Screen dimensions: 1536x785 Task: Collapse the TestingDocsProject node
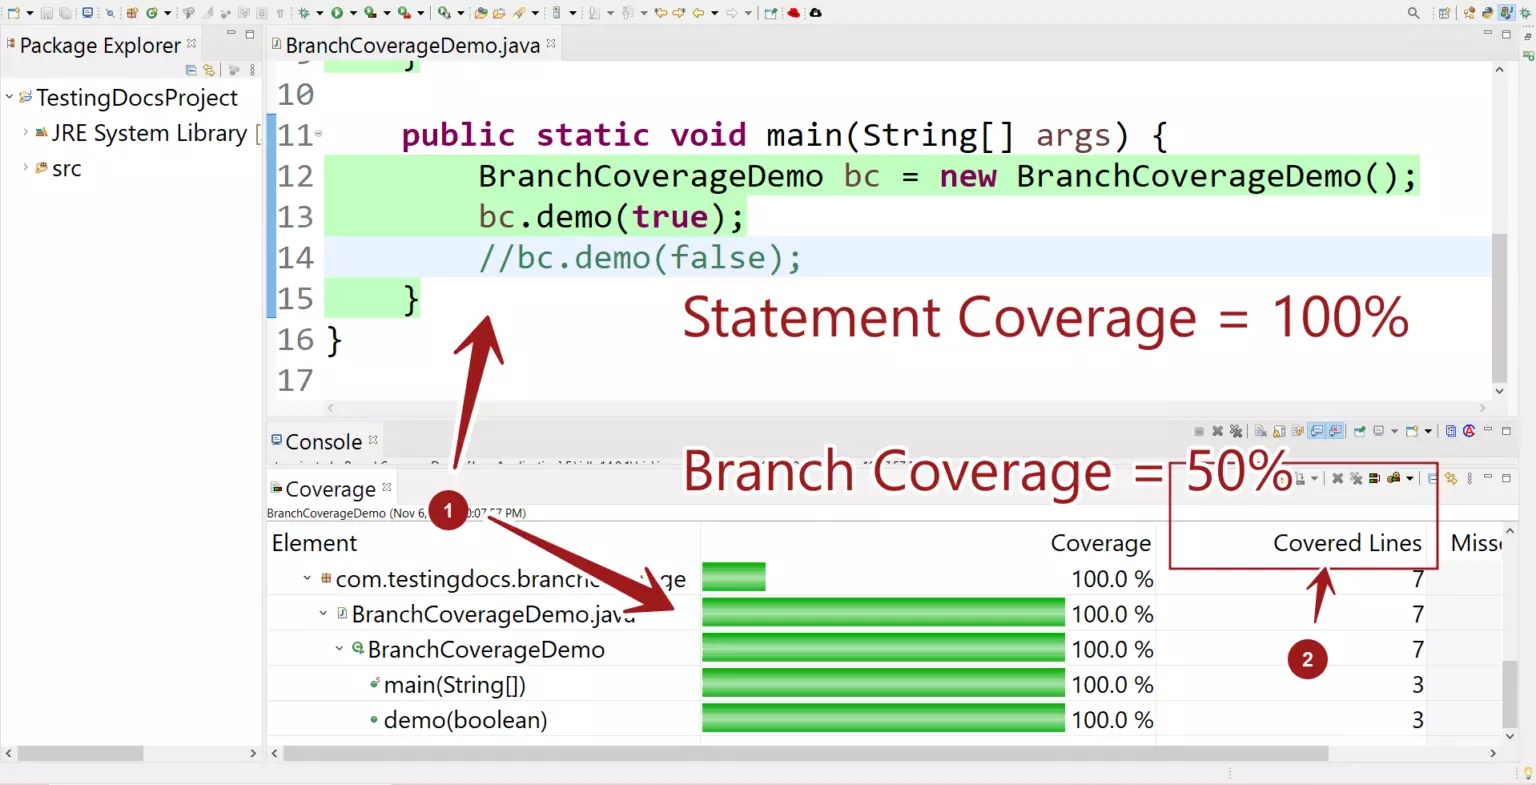10,97
